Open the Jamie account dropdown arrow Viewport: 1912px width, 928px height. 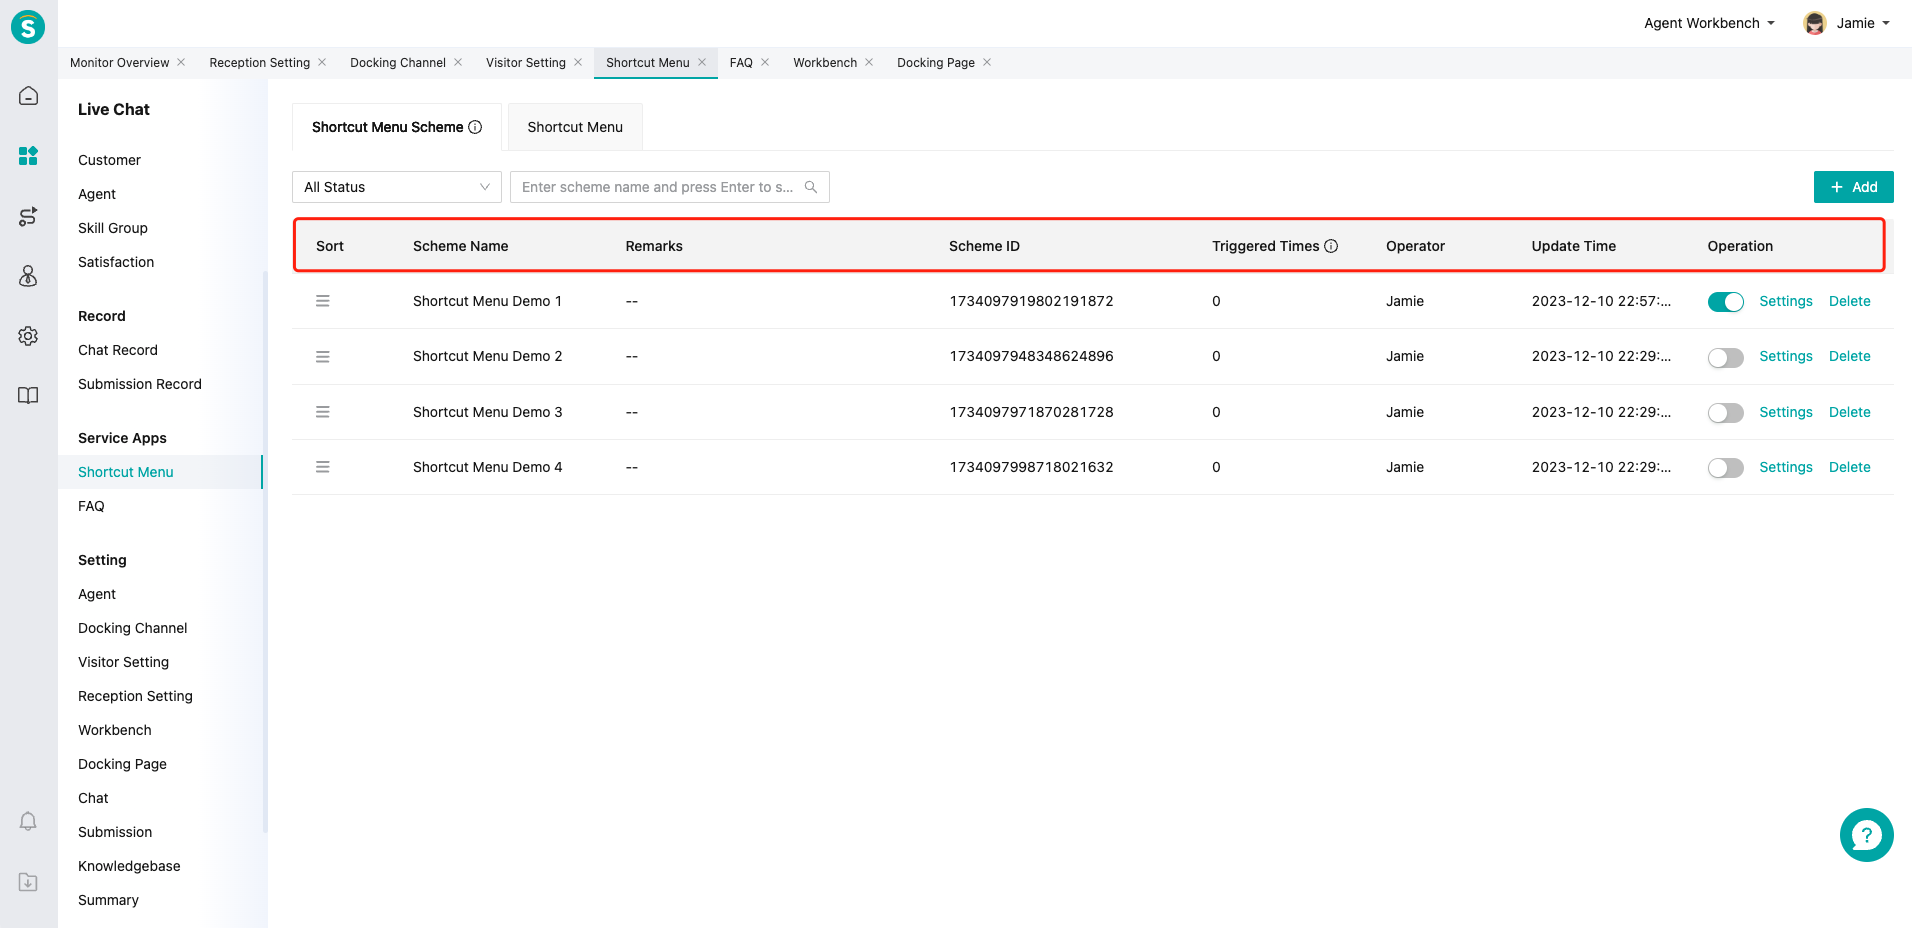tap(1886, 23)
